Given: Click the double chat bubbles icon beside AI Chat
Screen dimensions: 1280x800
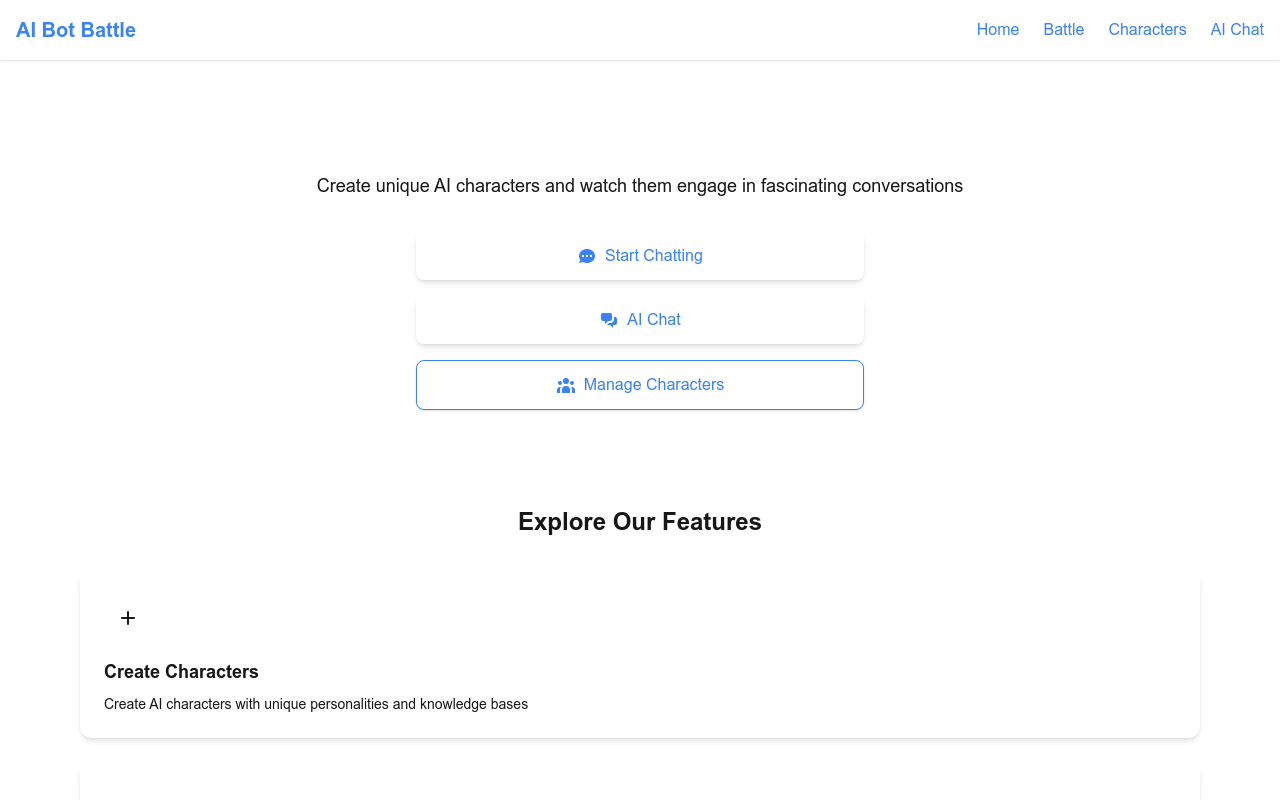Looking at the screenshot, I should tap(609, 320).
